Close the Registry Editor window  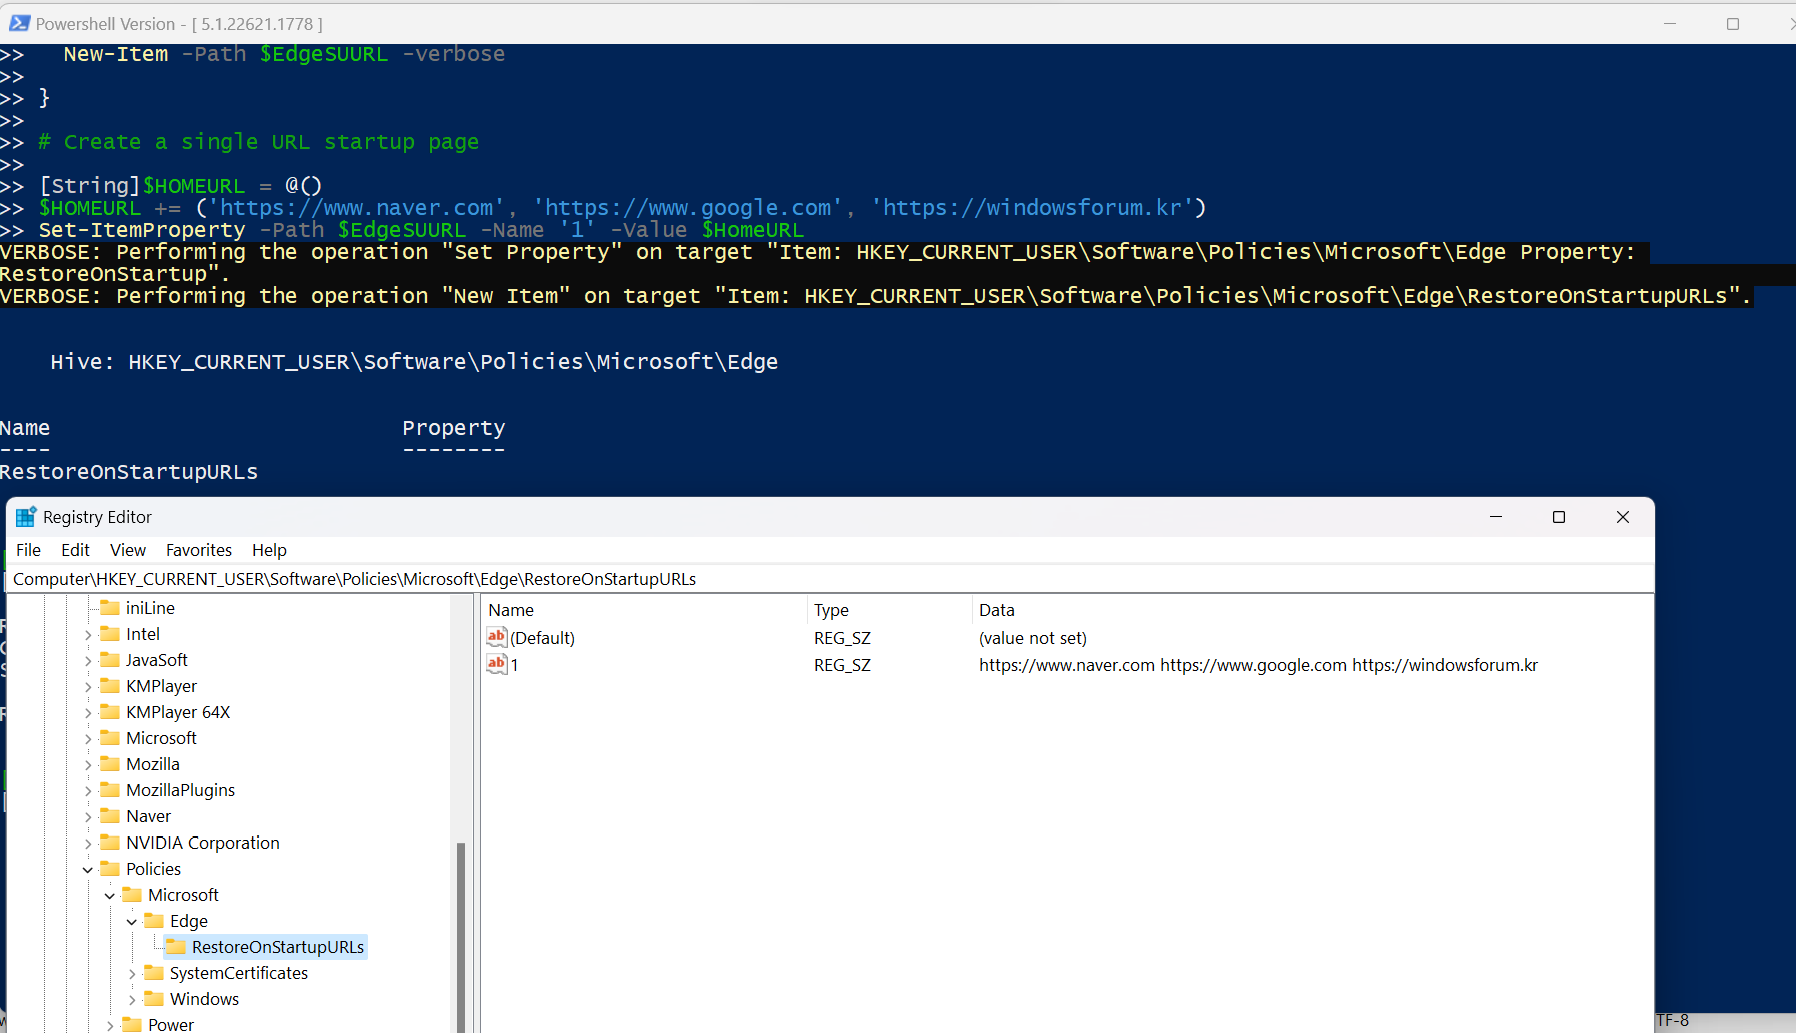[x=1623, y=517]
